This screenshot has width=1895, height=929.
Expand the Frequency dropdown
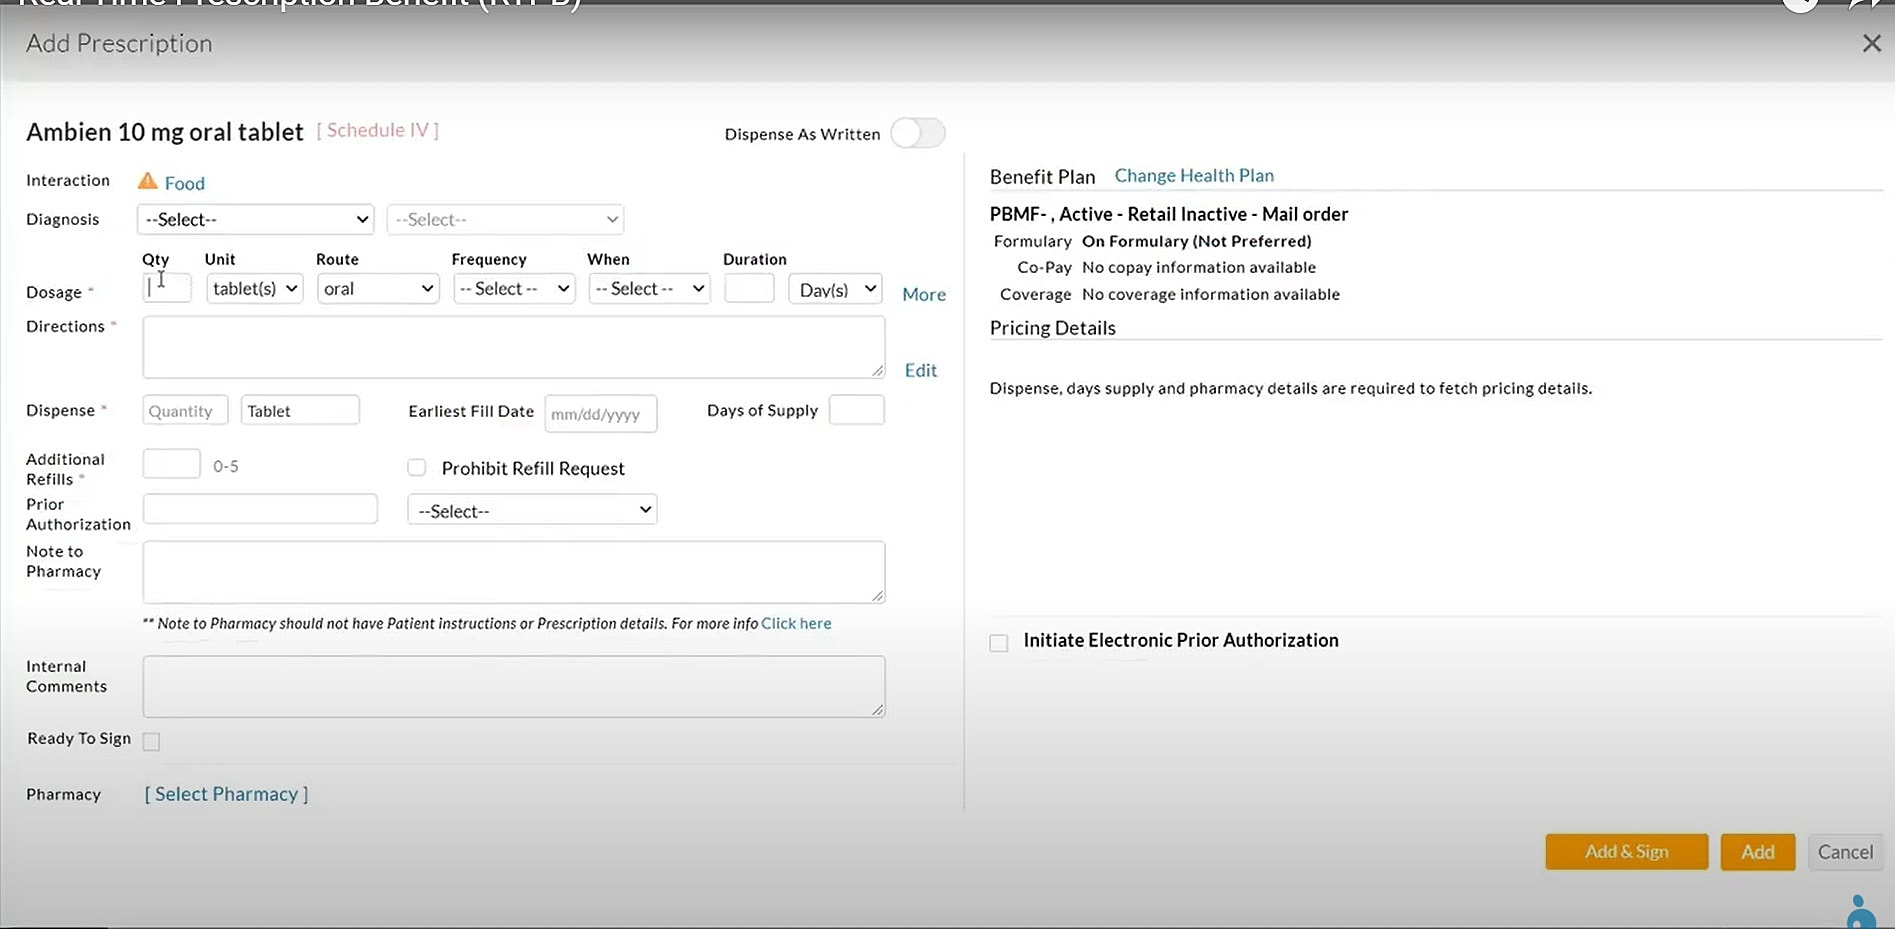click(x=514, y=289)
